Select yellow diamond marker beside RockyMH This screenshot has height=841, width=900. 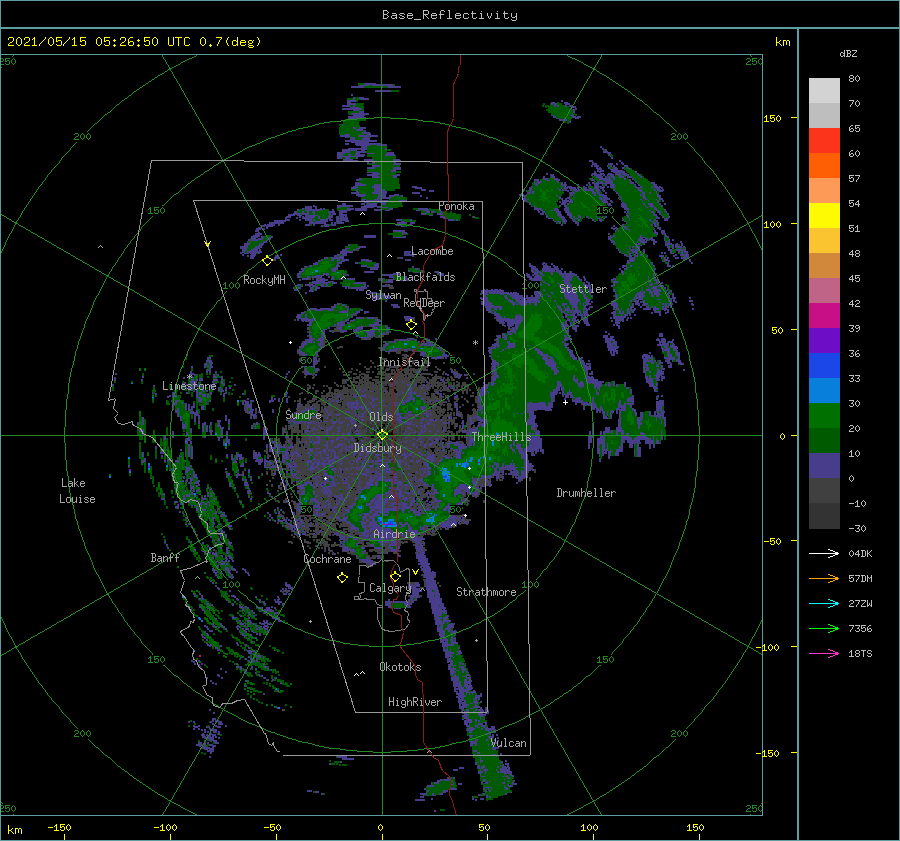[x=267, y=261]
